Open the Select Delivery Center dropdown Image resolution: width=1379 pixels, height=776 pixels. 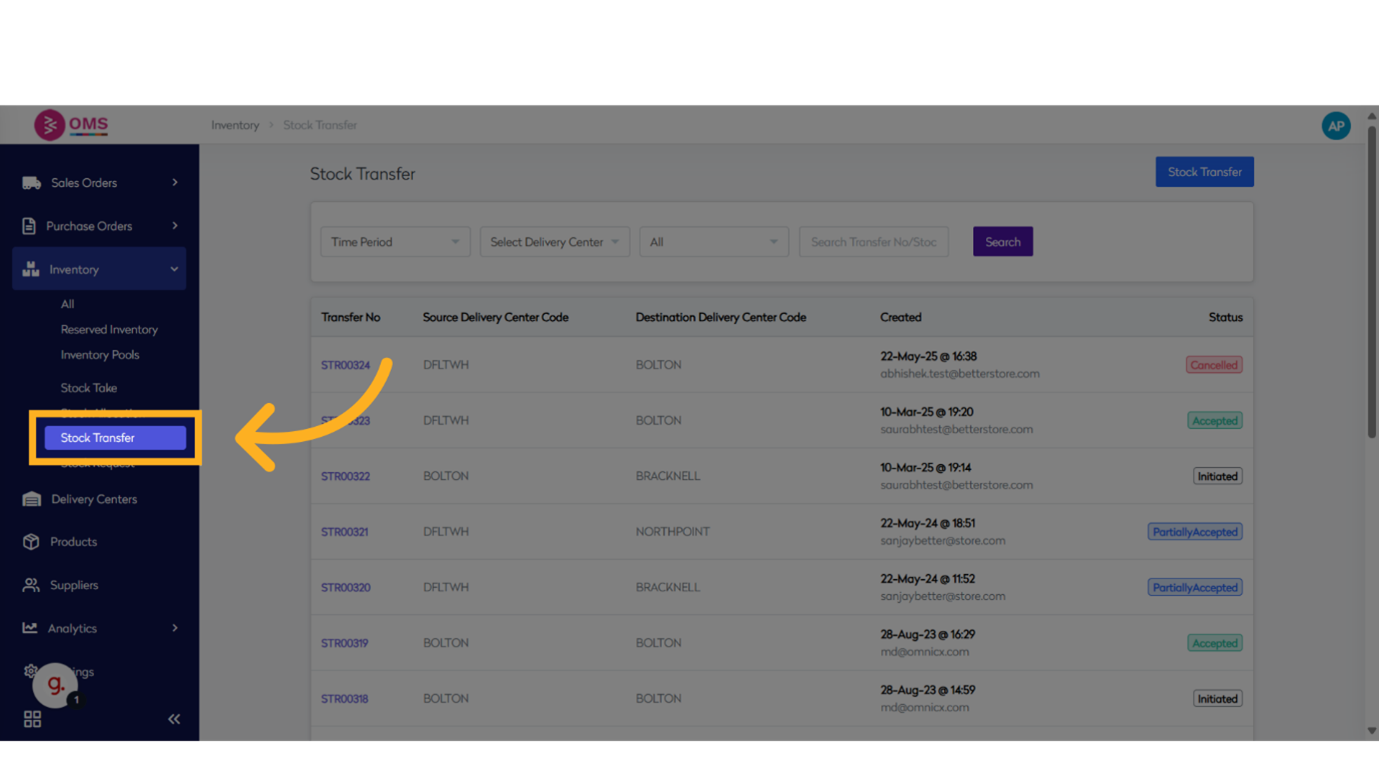coord(554,242)
